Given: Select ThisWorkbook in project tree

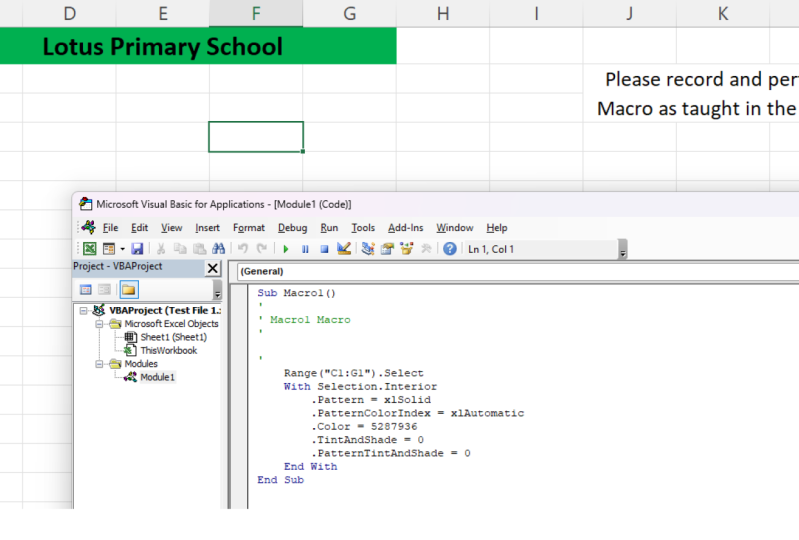Looking at the screenshot, I should pos(168,350).
